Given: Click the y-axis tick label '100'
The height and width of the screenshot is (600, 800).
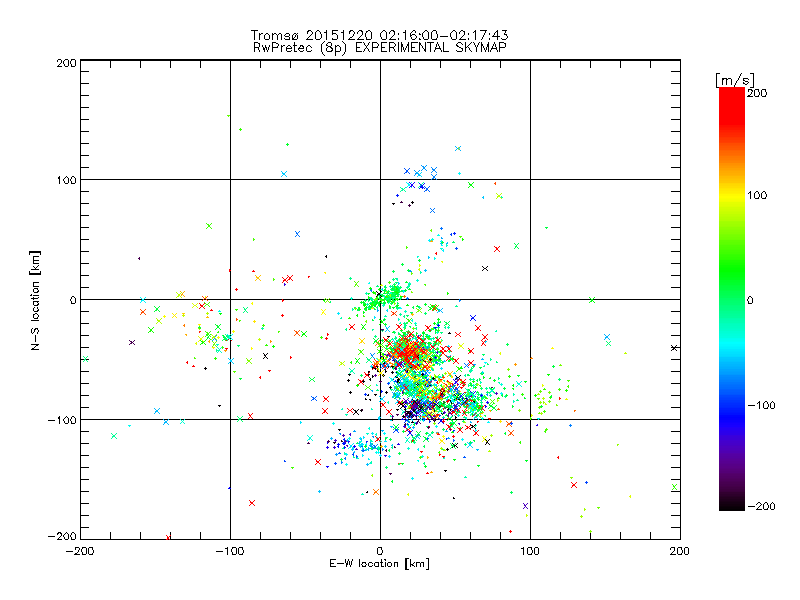Looking at the screenshot, I should (66, 180).
